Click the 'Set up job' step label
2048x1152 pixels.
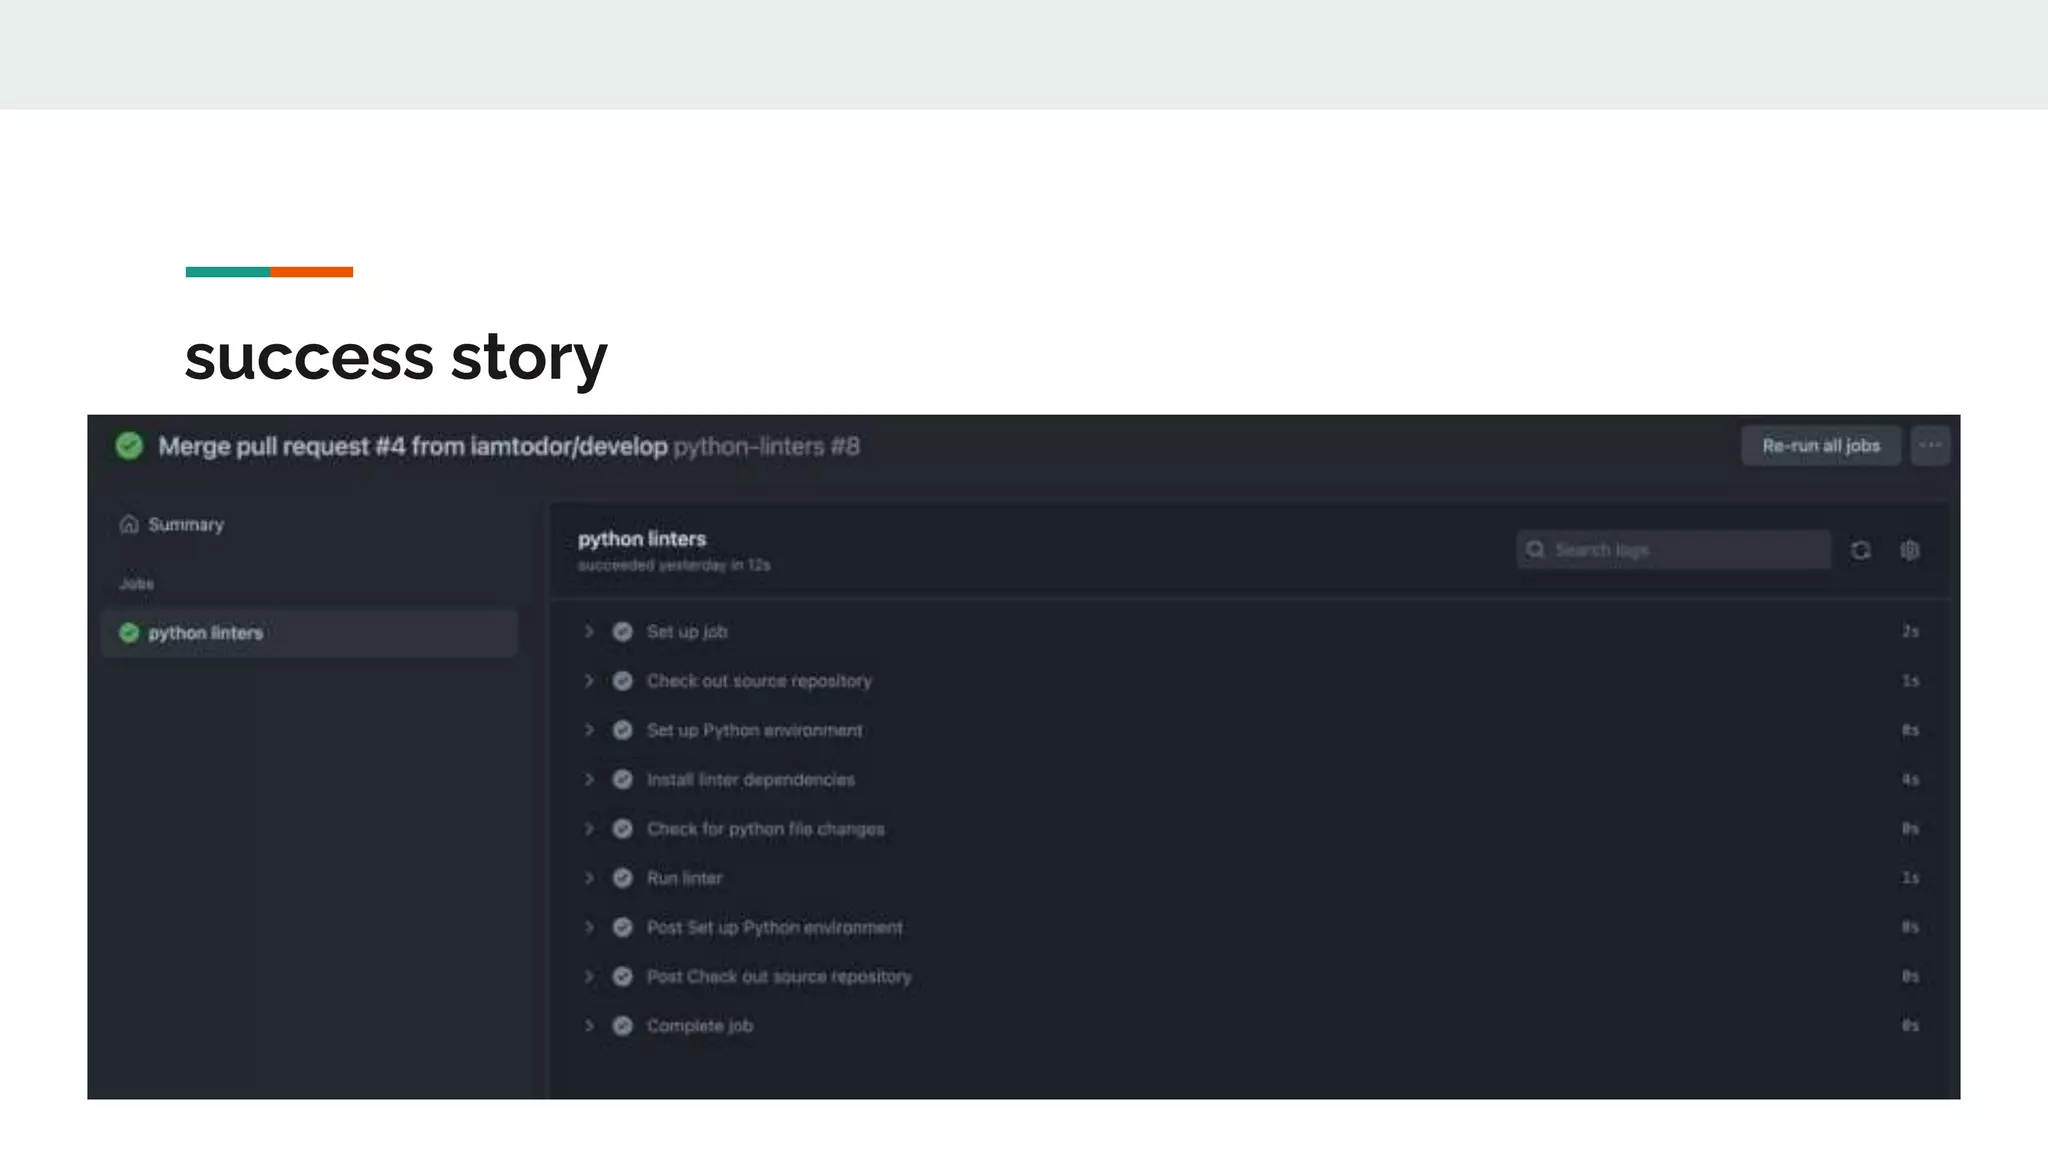[687, 632]
